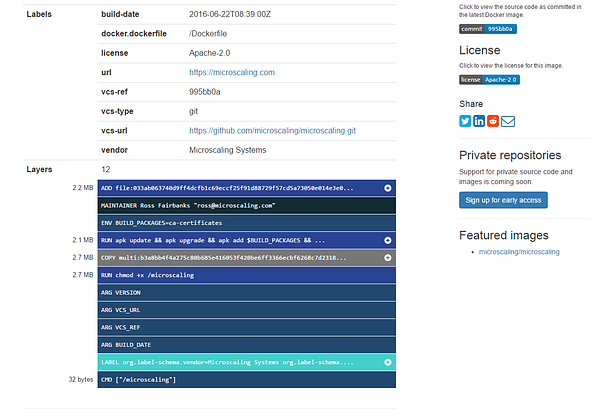Select the CMD ["/microscaling"] layer
Image resolution: width=600 pixels, height=411 pixels.
(246, 380)
